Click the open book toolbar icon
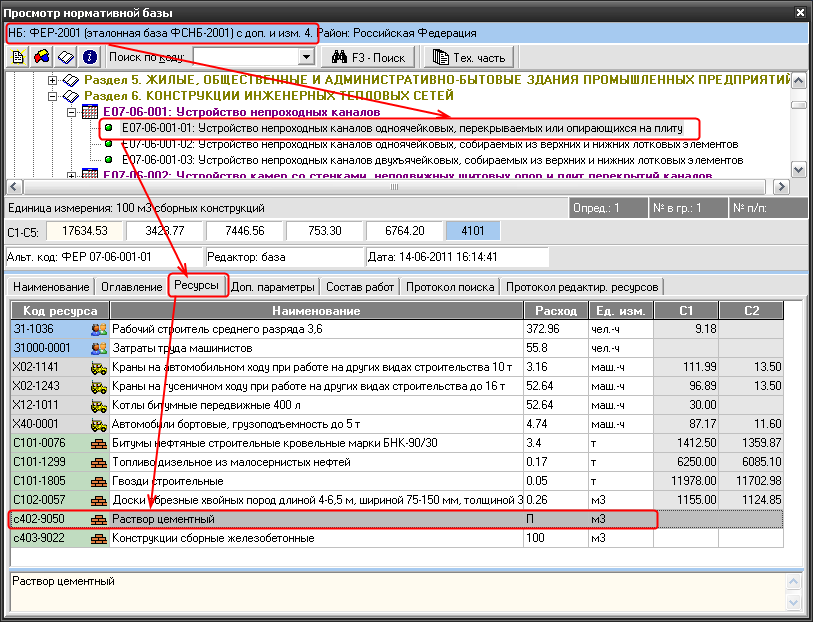 pyautogui.click(x=65, y=57)
